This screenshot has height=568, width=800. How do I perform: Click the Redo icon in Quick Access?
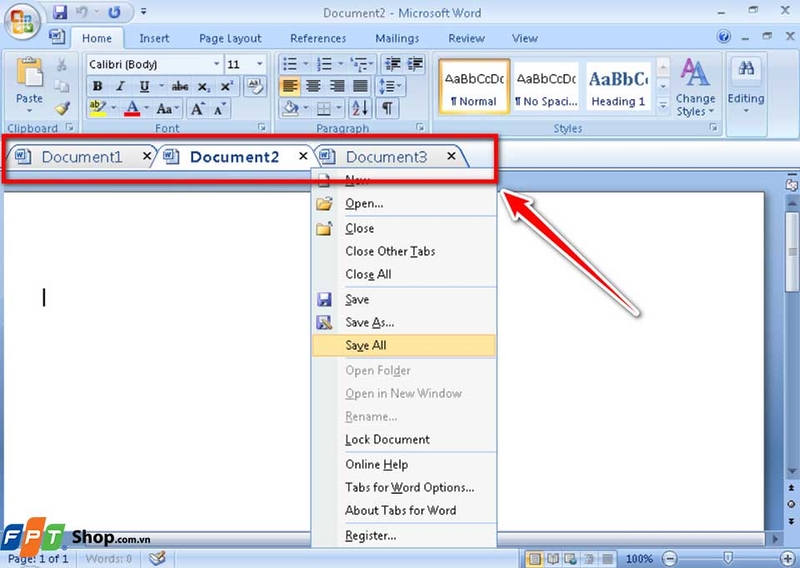[x=114, y=12]
